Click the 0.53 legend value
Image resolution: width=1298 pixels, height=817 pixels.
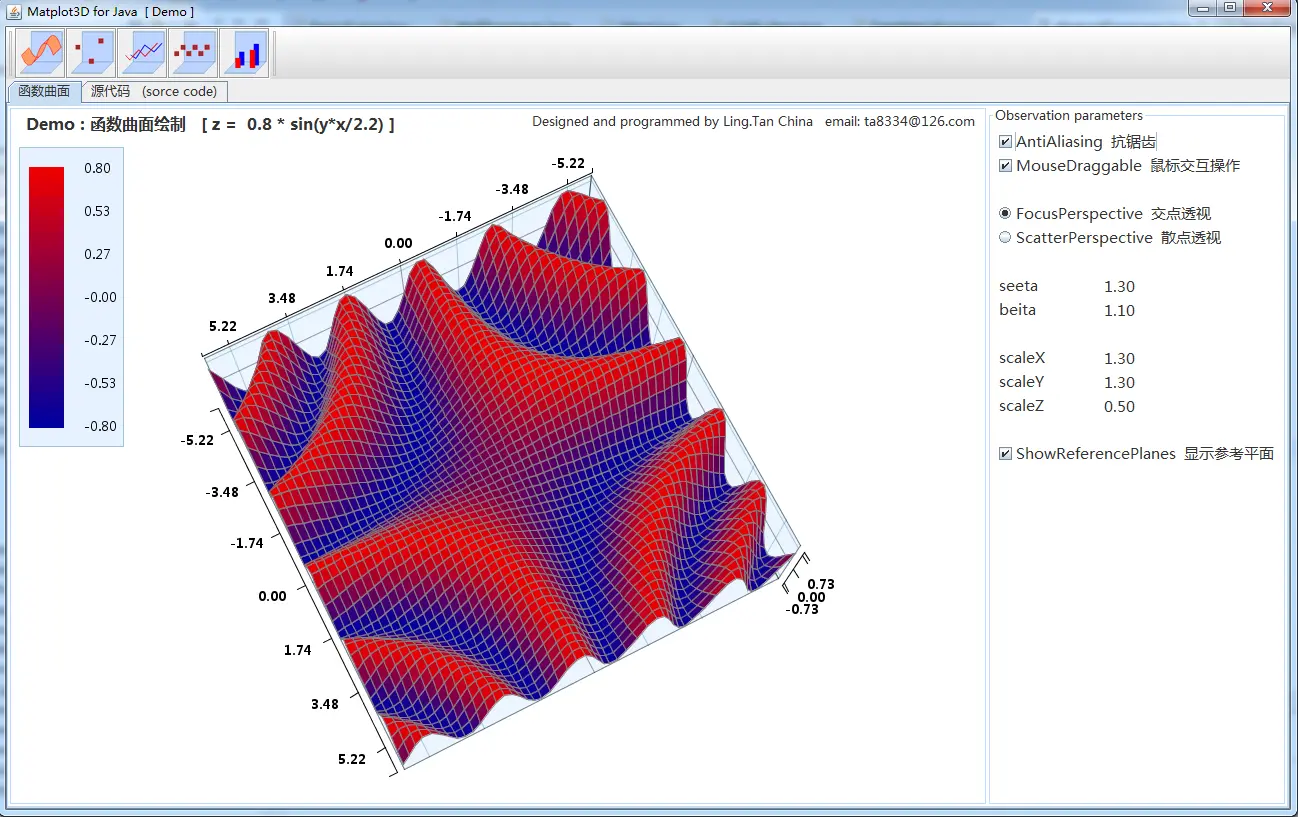pyautogui.click(x=98, y=212)
